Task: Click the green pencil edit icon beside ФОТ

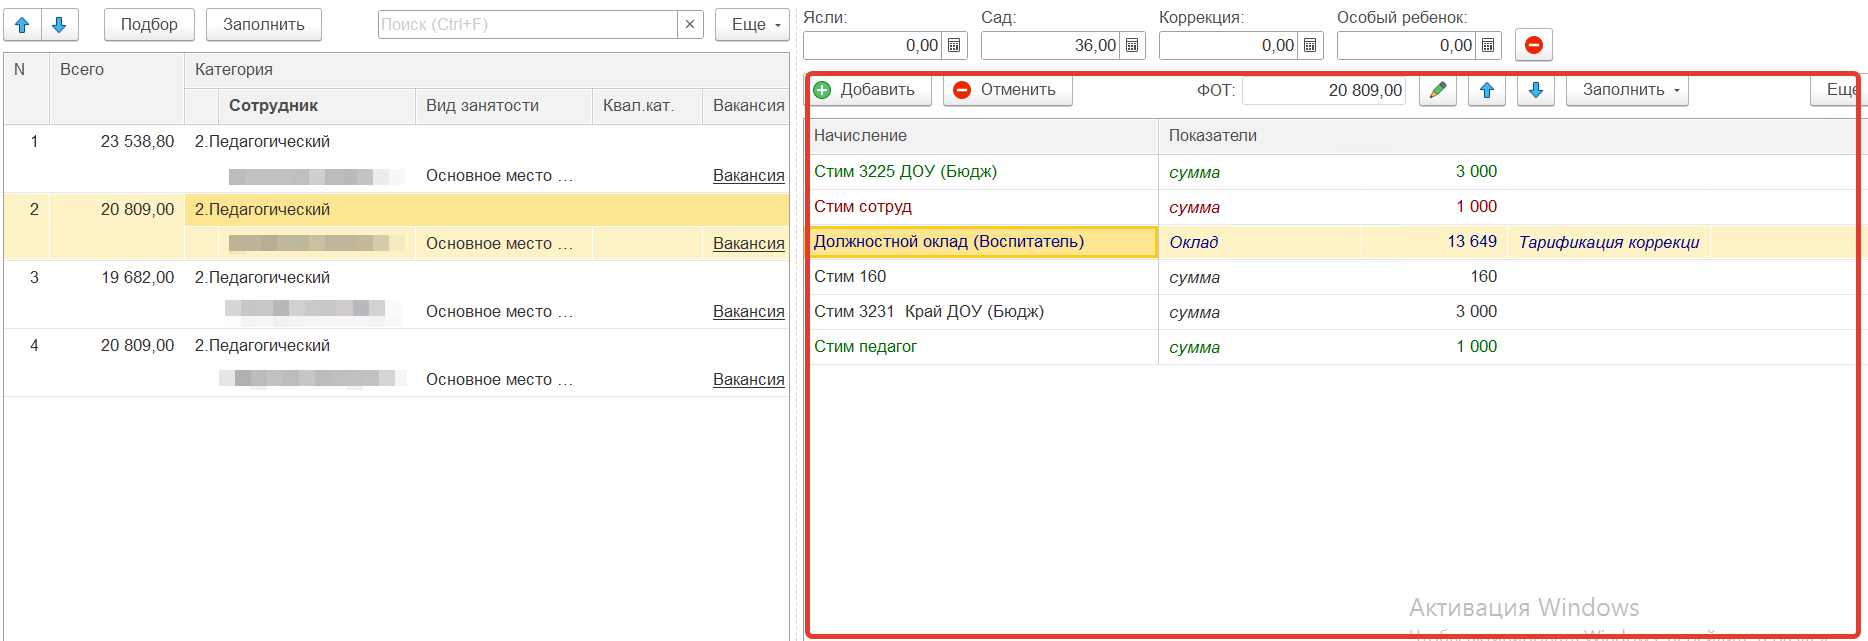Action: pyautogui.click(x=1437, y=90)
